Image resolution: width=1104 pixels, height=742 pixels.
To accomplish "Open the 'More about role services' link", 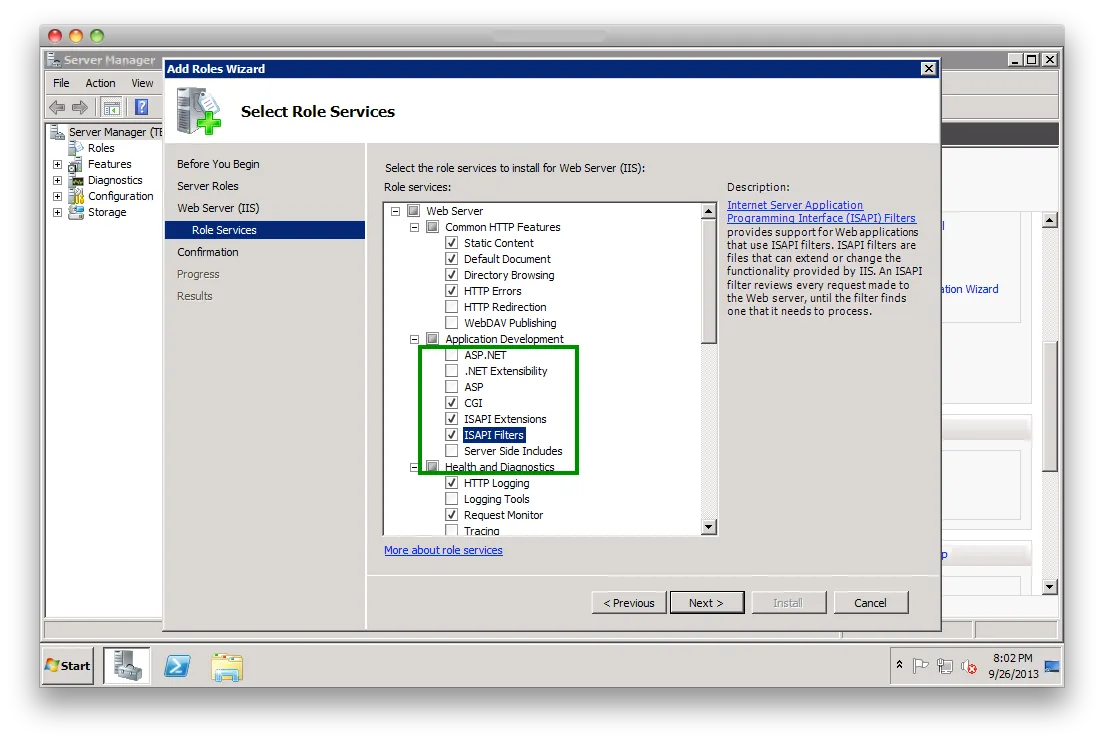I will pos(444,551).
